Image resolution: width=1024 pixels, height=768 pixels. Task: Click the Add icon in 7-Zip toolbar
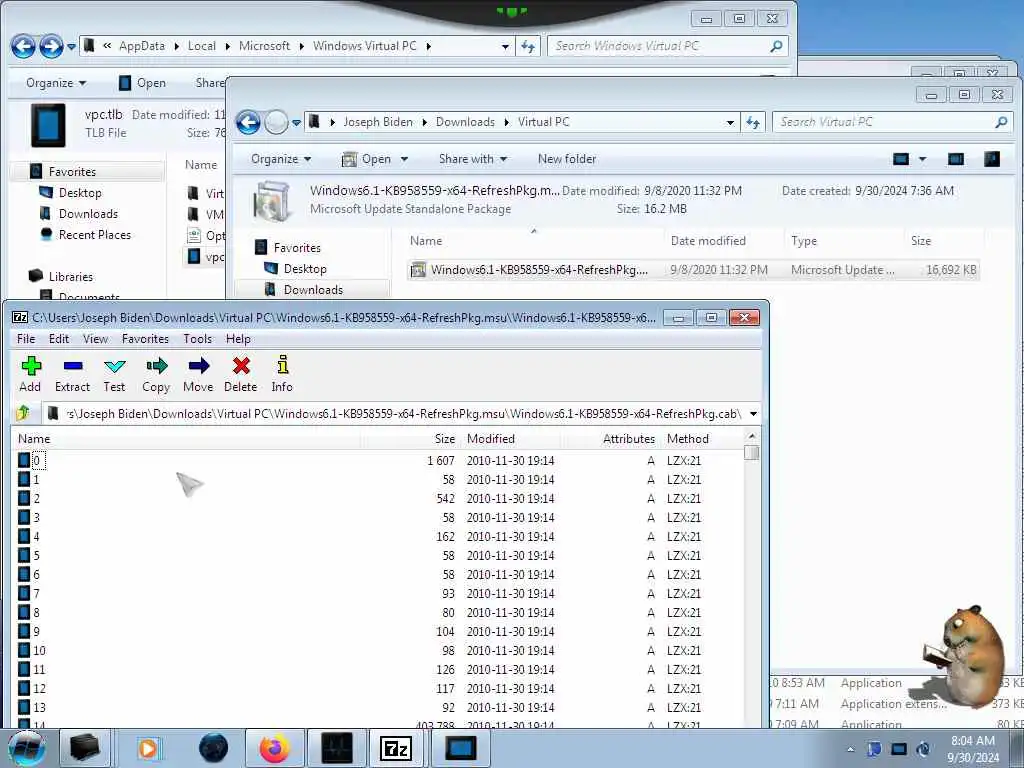[x=31, y=366]
